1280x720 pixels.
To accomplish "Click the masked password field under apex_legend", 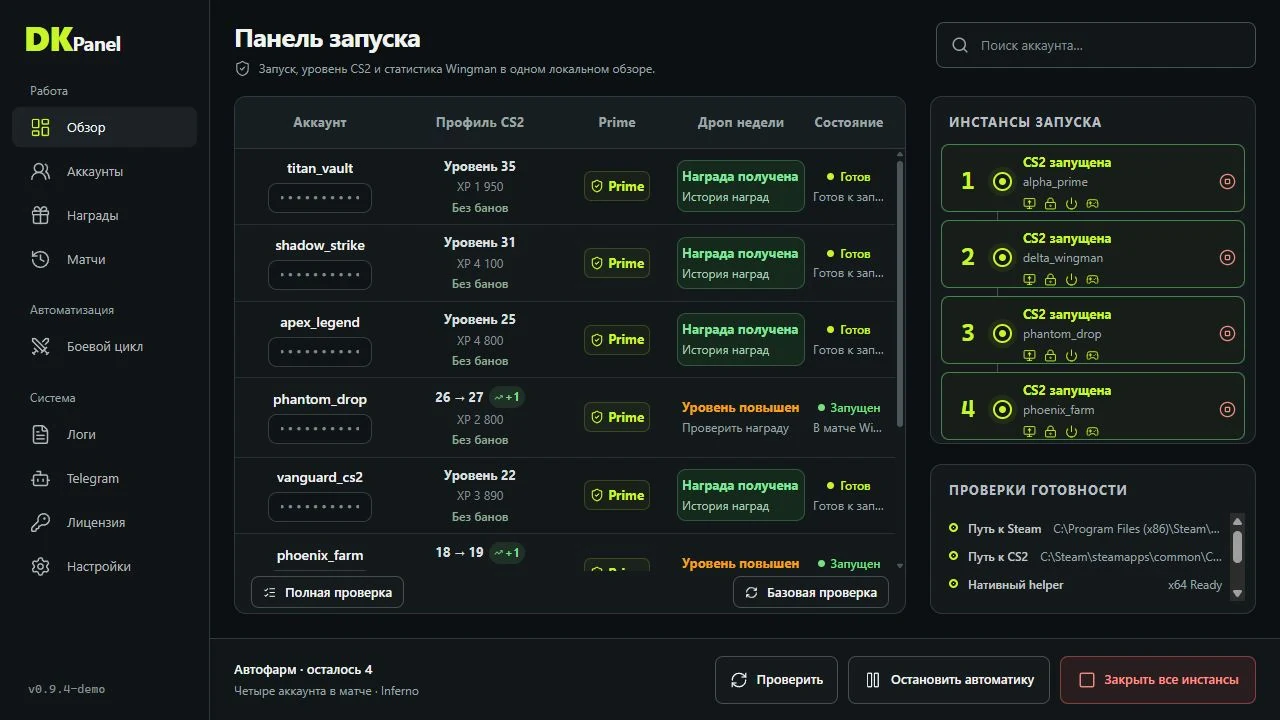I will [x=320, y=352].
